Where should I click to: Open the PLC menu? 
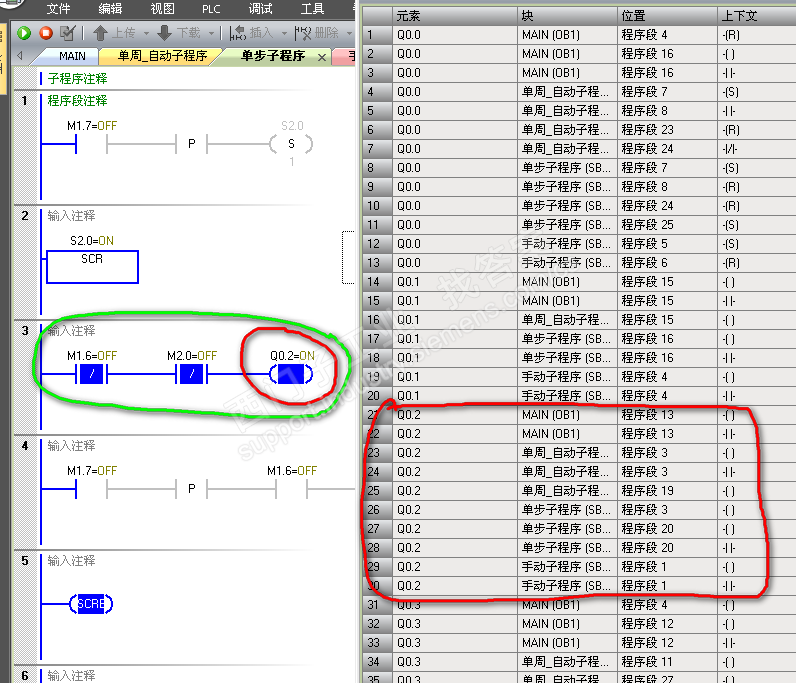pyautogui.click(x=211, y=9)
